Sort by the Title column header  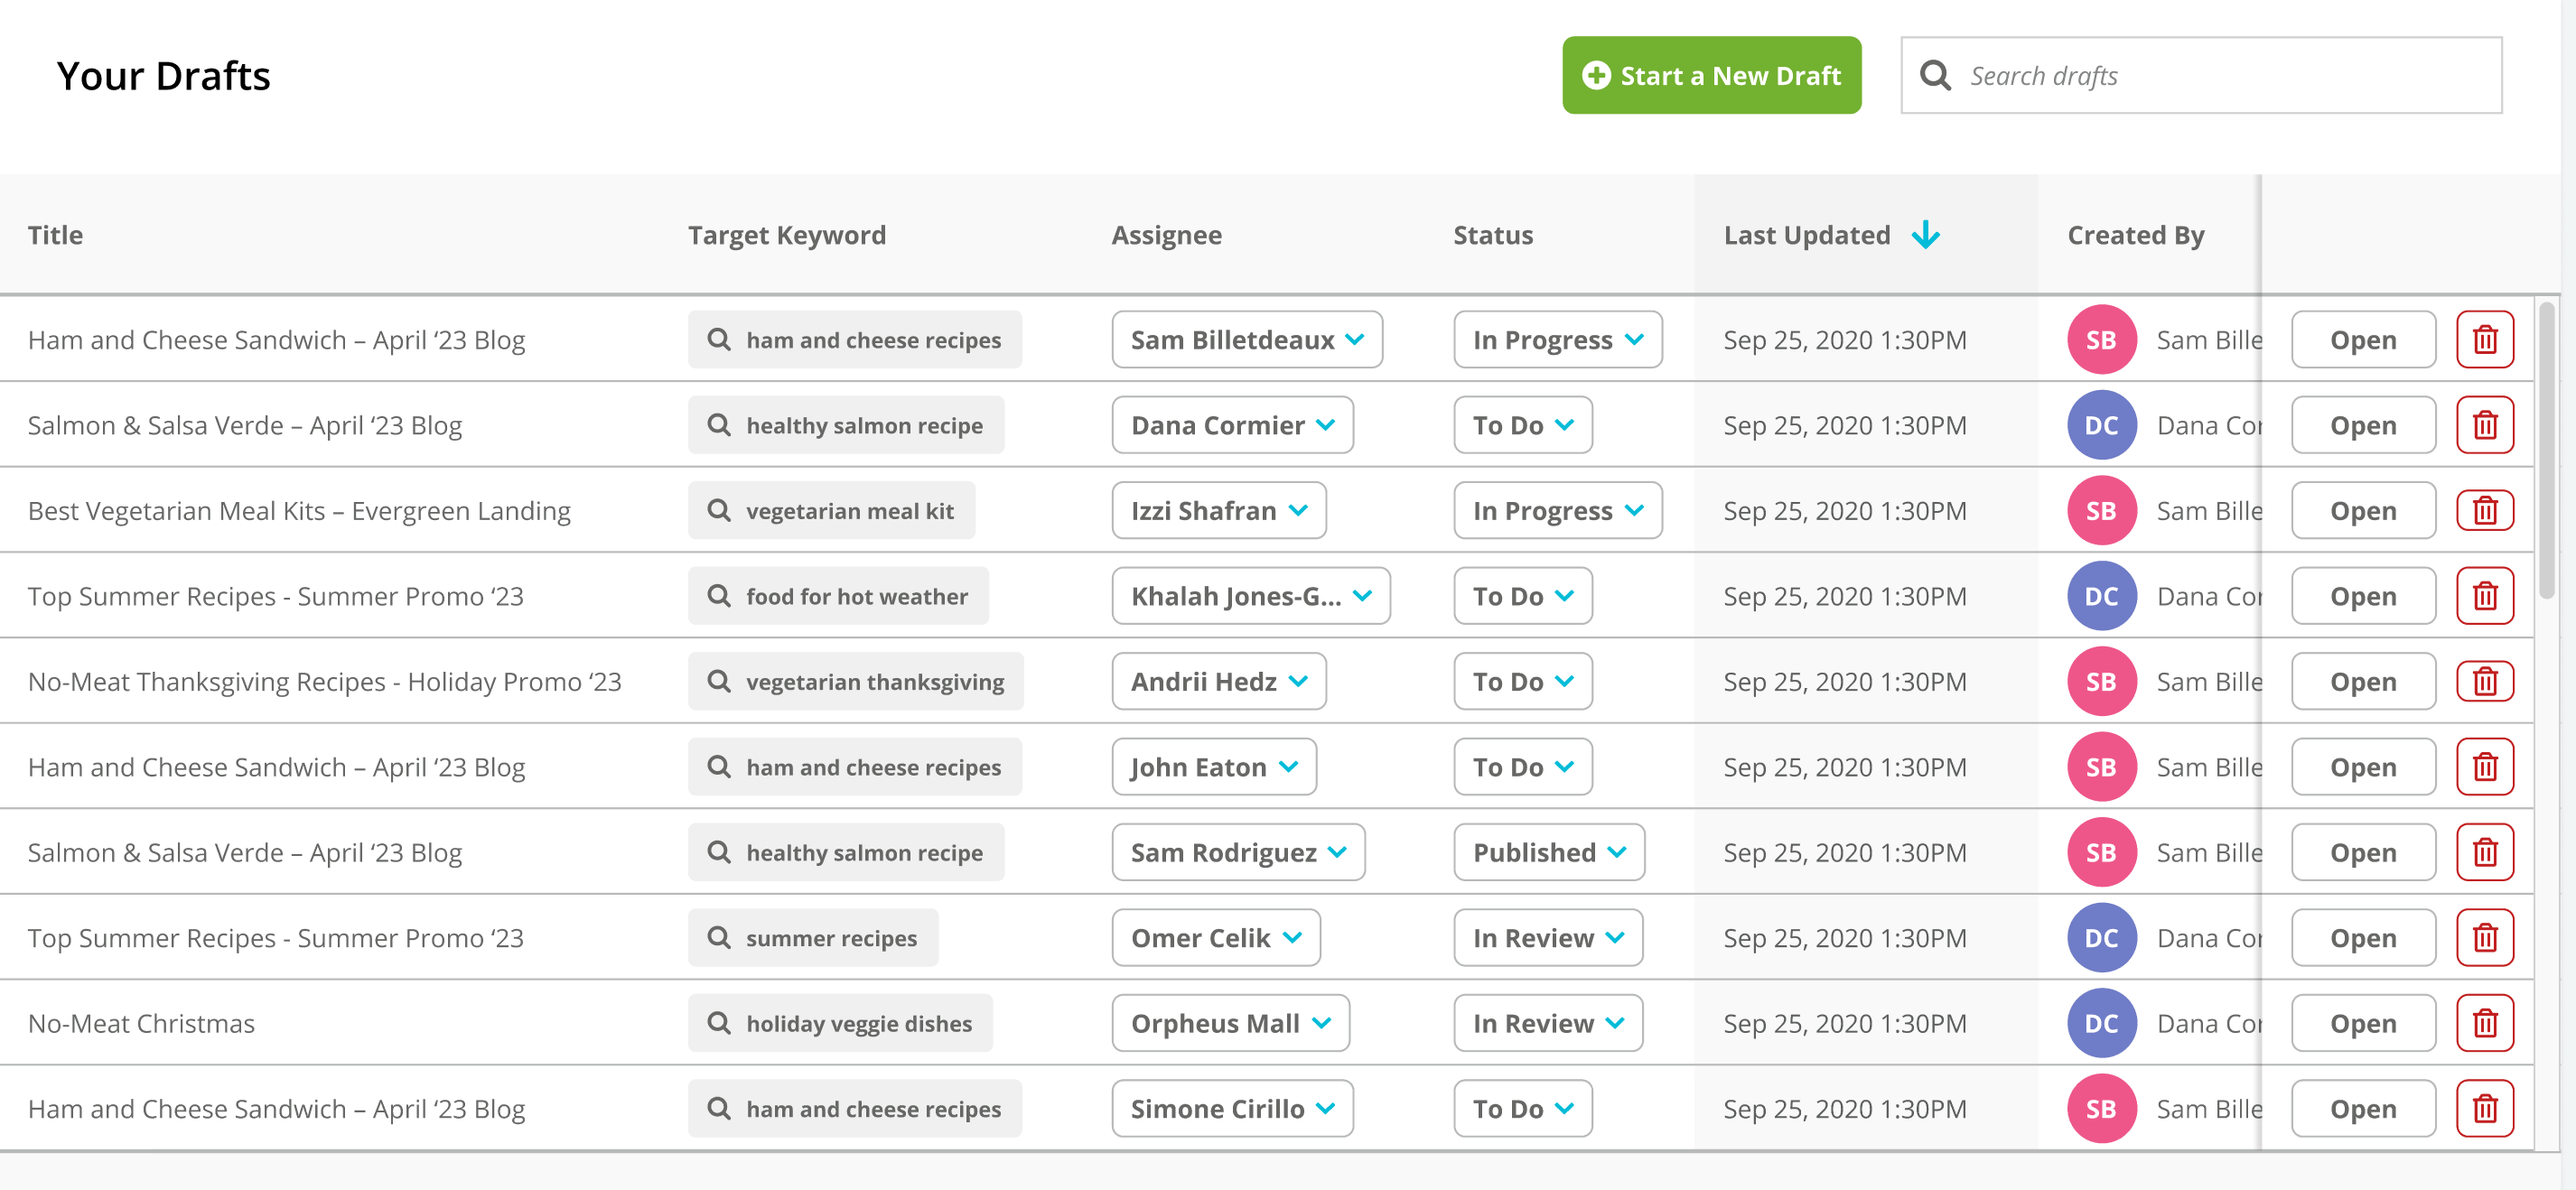pyautogui.click(x=55, y=235)
